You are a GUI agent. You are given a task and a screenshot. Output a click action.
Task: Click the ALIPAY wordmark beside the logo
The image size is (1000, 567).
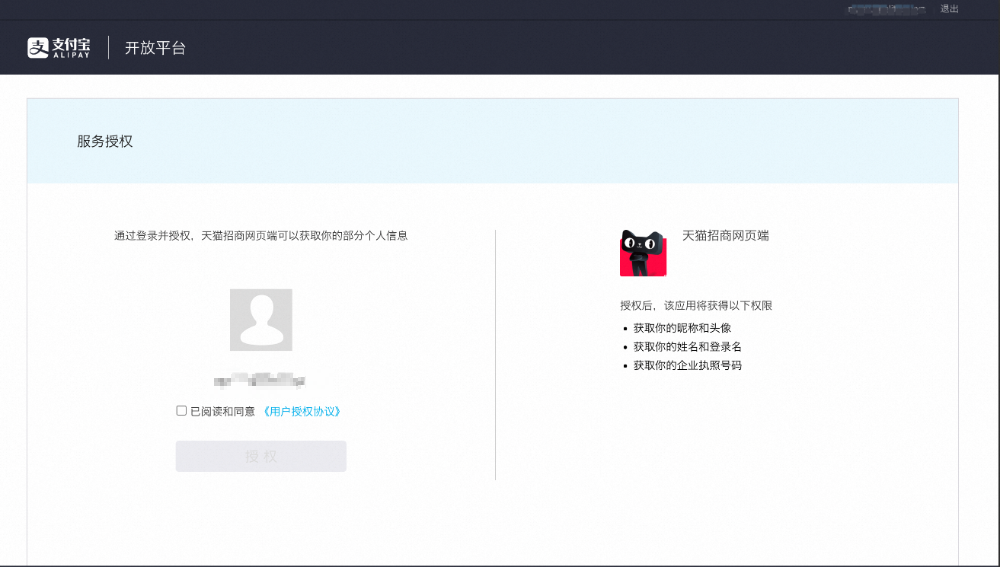coord(70,55)
